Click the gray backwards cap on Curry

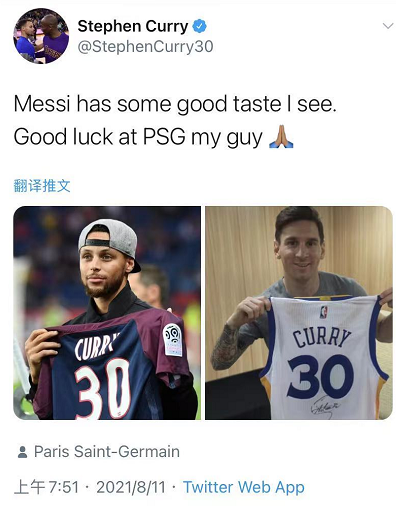(x=110, y=238)
